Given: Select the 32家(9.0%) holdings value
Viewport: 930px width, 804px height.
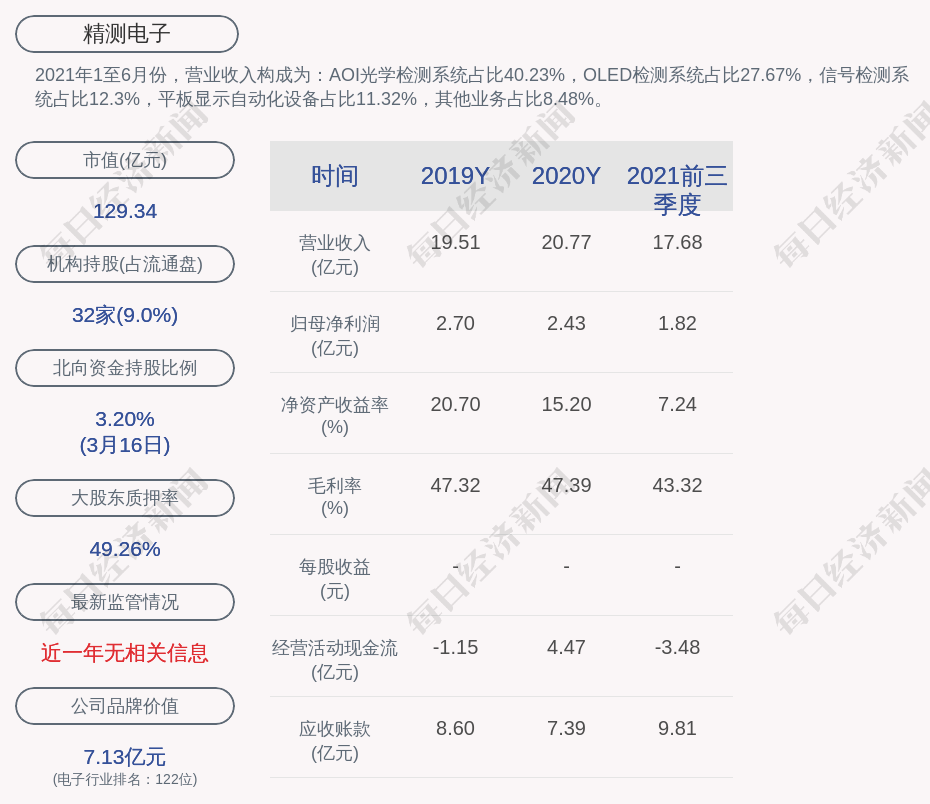Looking at the screenshot, I should [x=125, y=315].
